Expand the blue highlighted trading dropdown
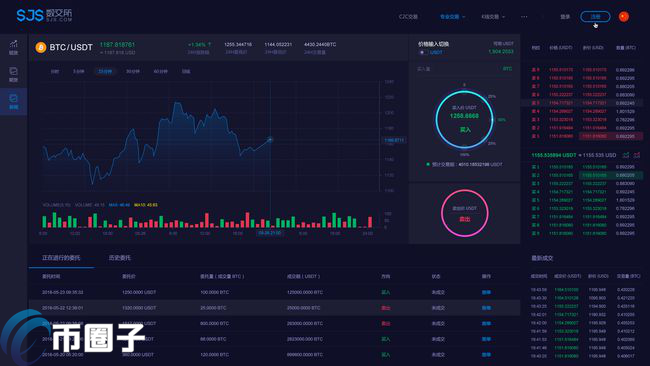The image size is (650, 366). [452, 17]
